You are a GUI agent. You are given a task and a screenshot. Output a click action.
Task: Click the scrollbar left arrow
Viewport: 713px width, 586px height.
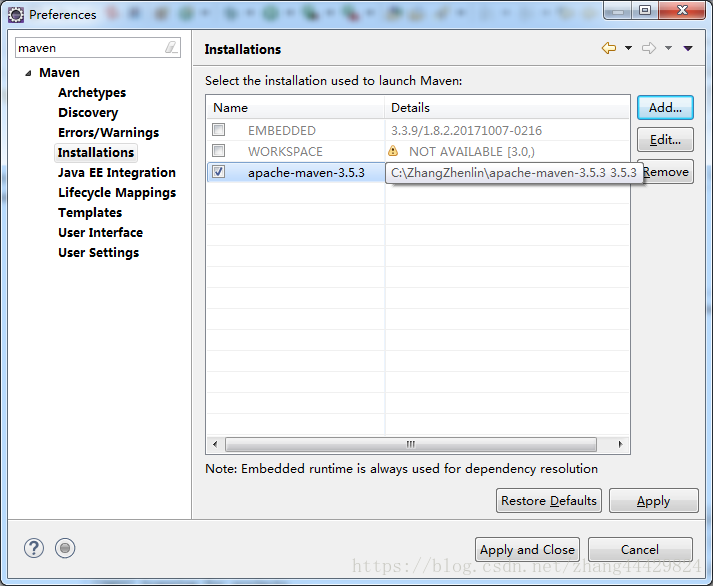tap(215, 444)
